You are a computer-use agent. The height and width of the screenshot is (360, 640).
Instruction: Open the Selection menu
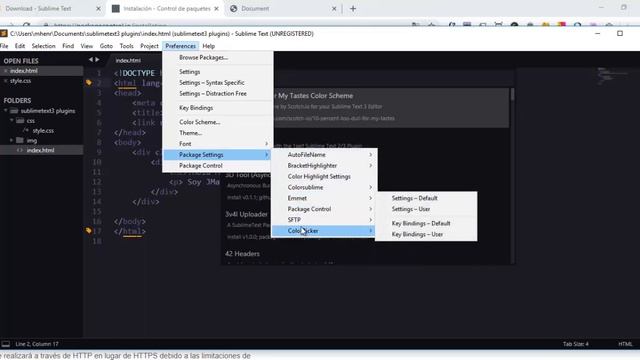click(x=43, y=46)
